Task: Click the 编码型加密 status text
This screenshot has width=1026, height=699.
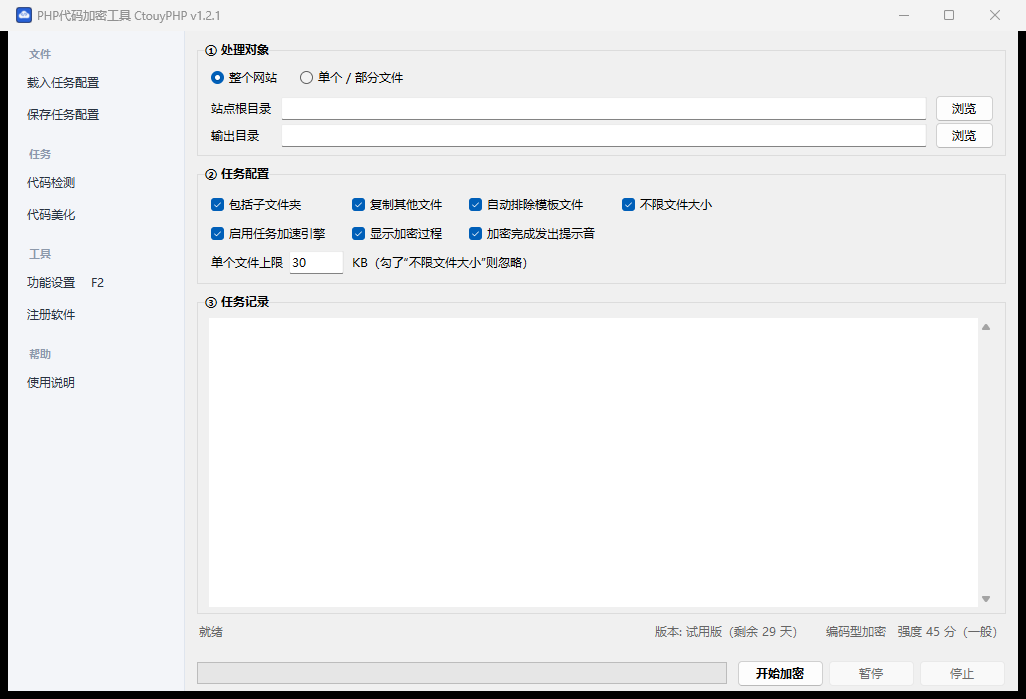Action: [x=855, y=632]
